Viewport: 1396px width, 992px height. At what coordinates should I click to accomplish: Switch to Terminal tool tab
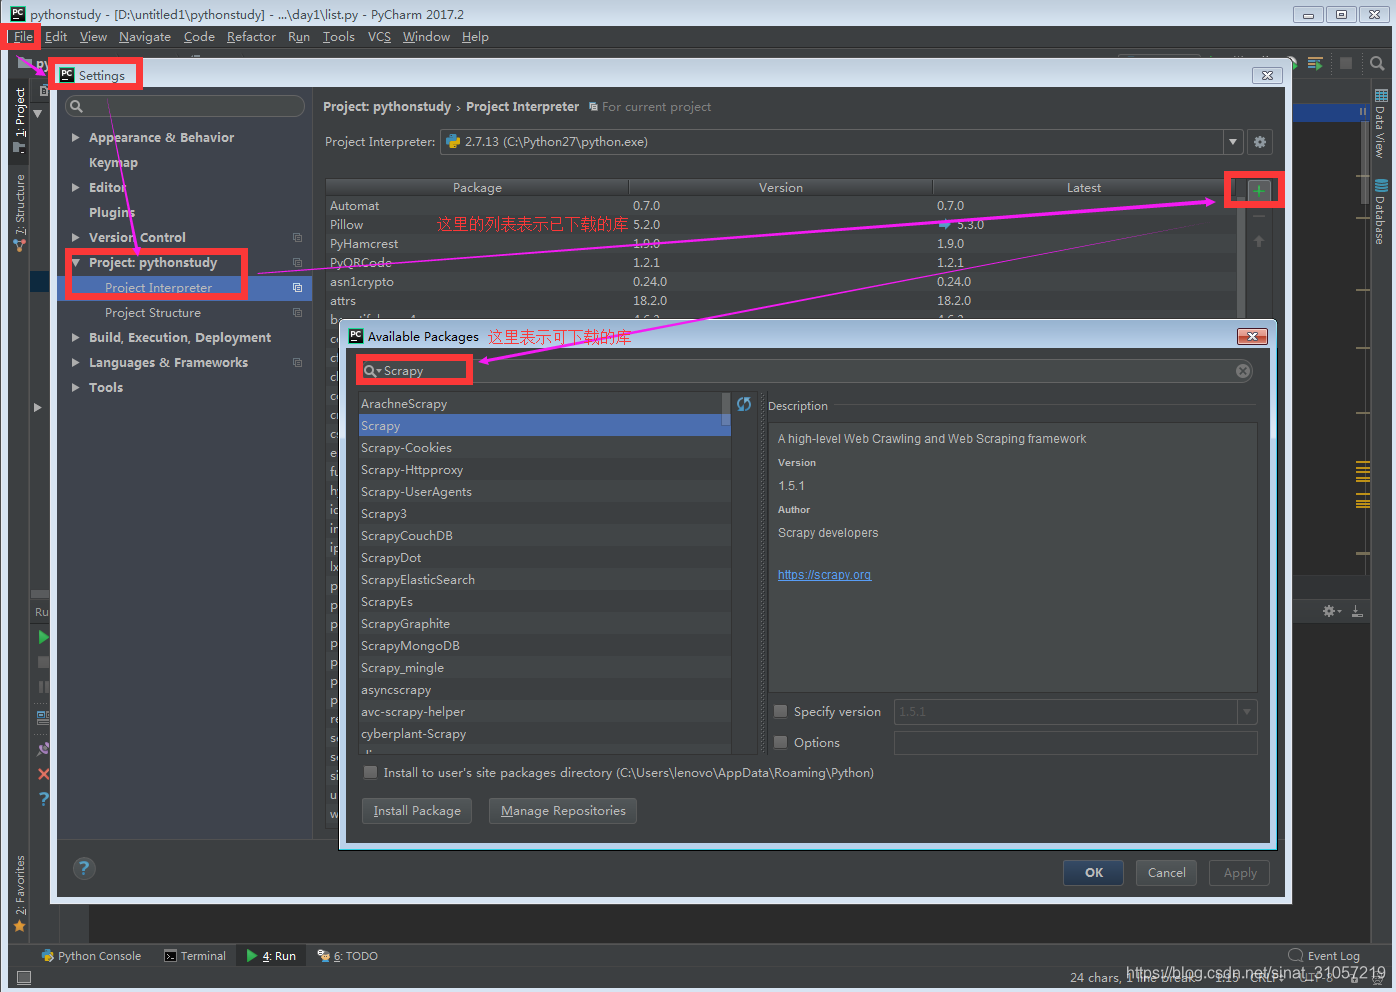click(x=195, y=956)
